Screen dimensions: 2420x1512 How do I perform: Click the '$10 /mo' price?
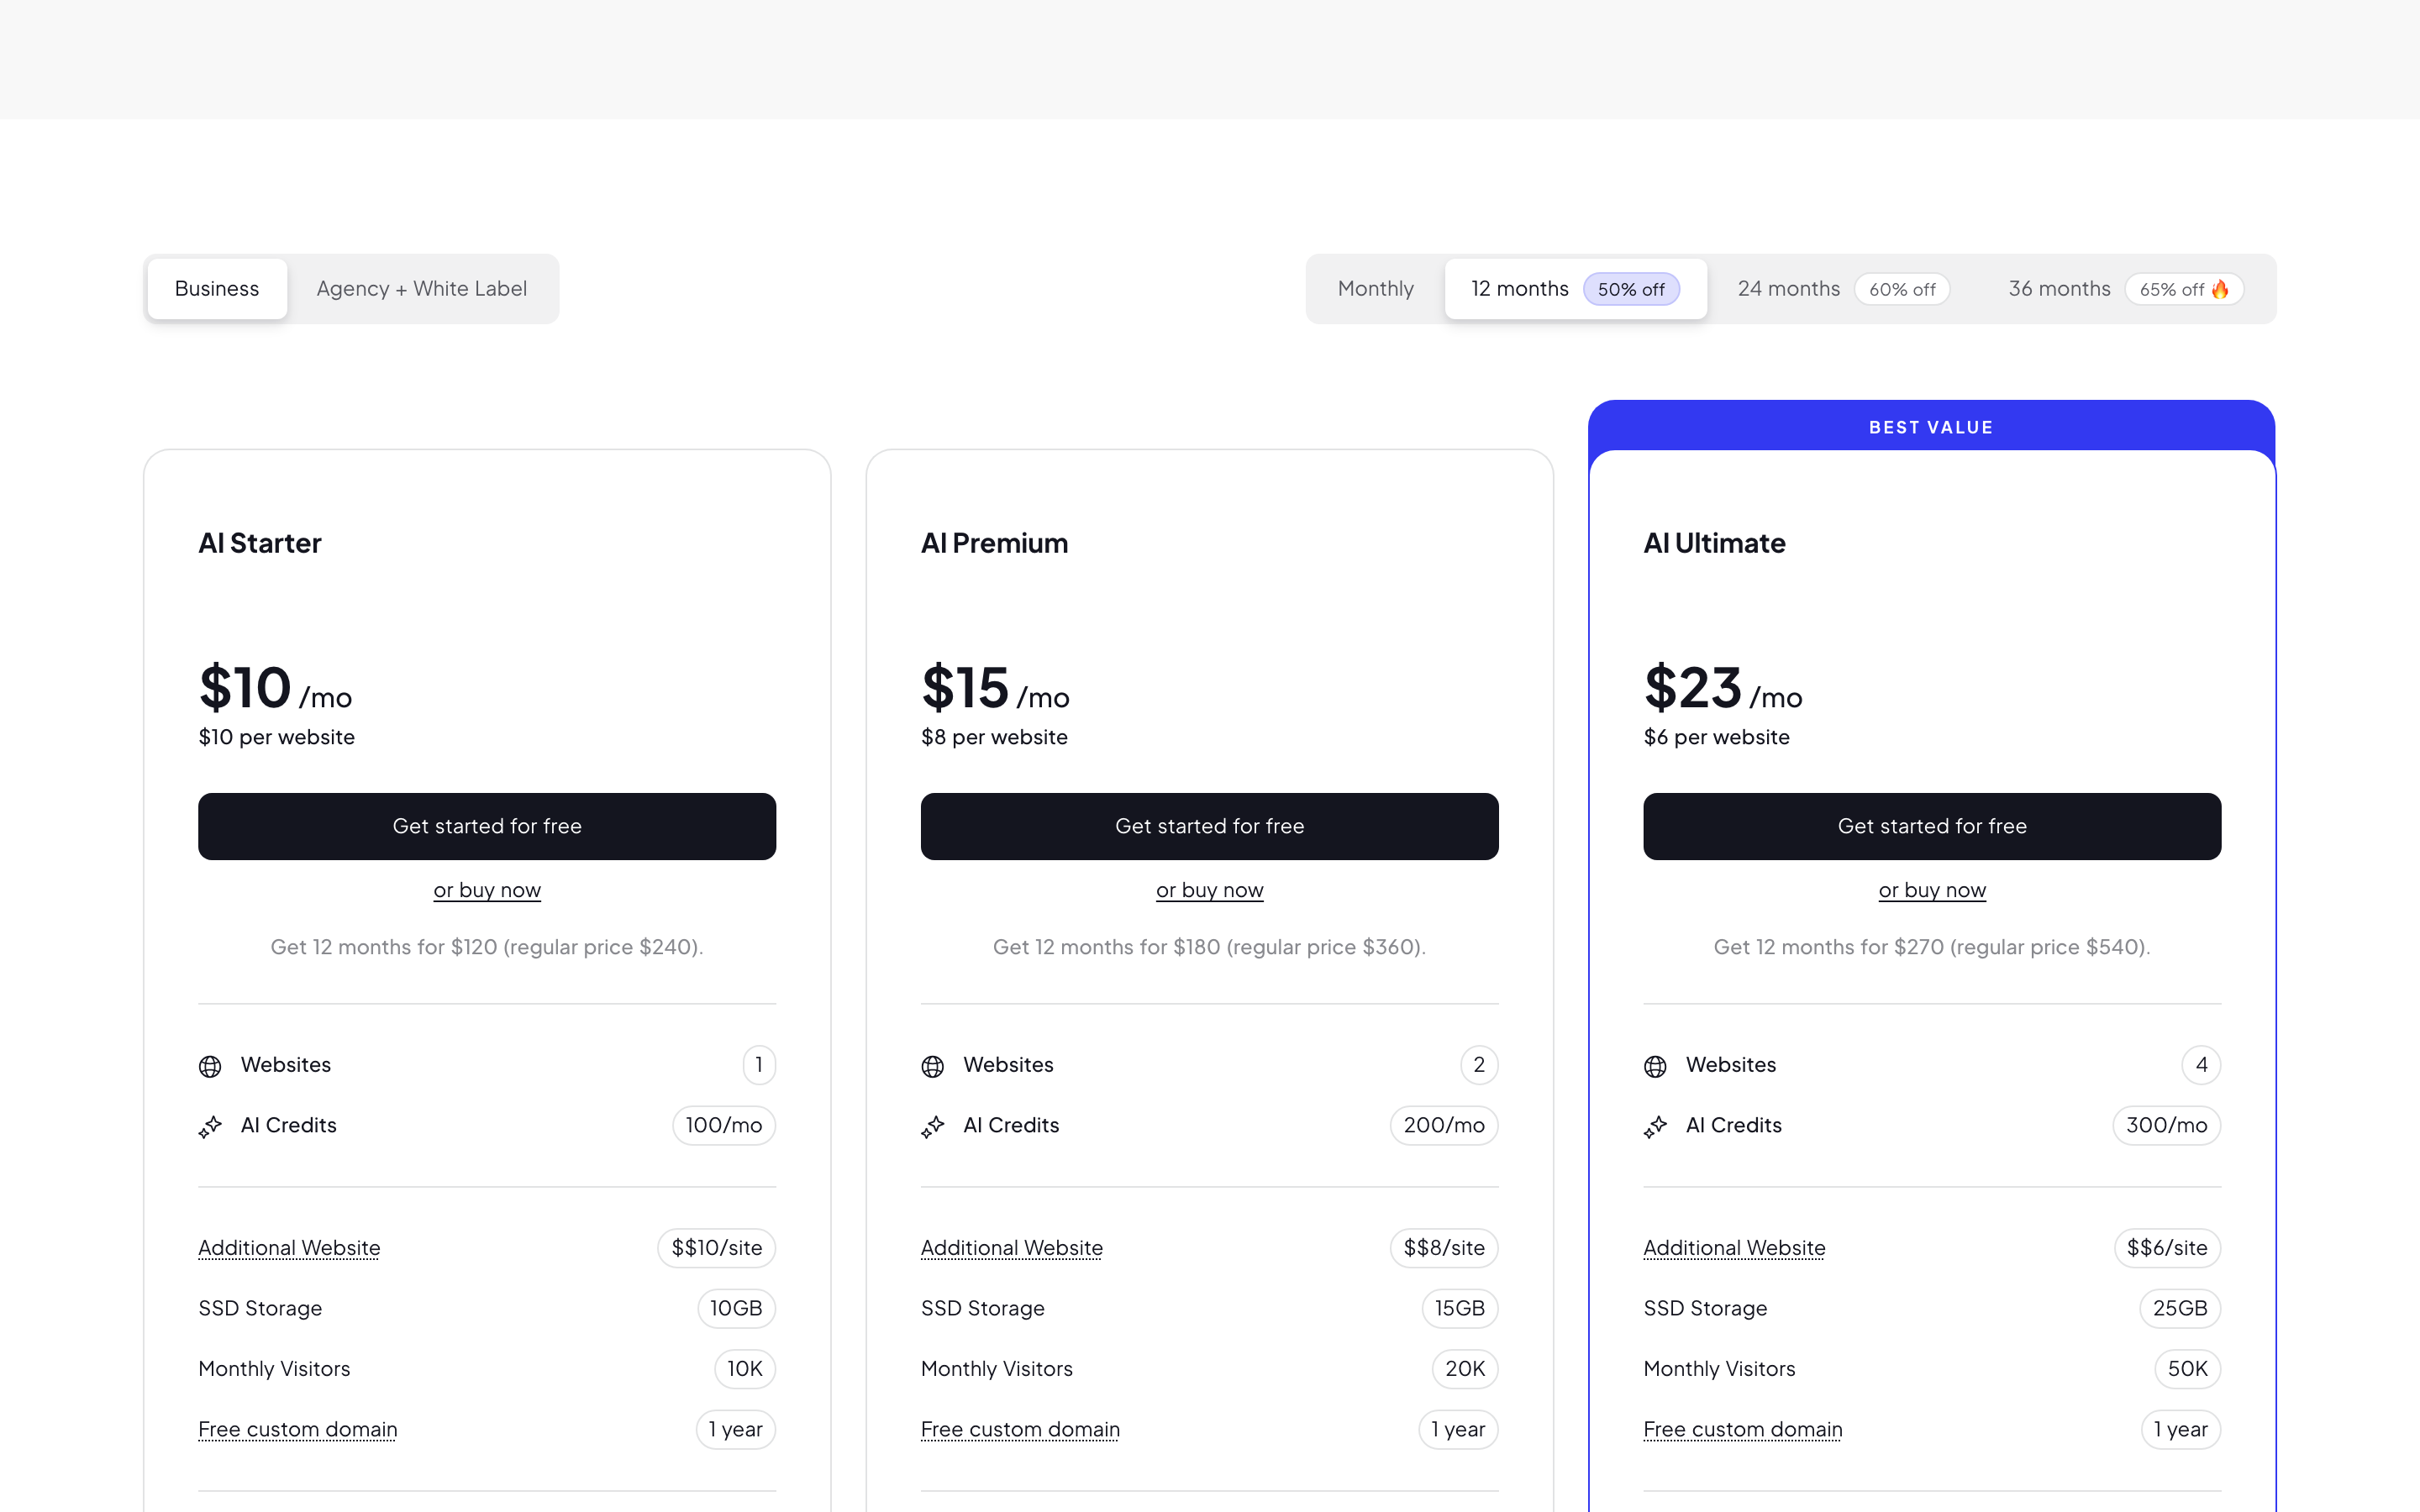[275, 688]
